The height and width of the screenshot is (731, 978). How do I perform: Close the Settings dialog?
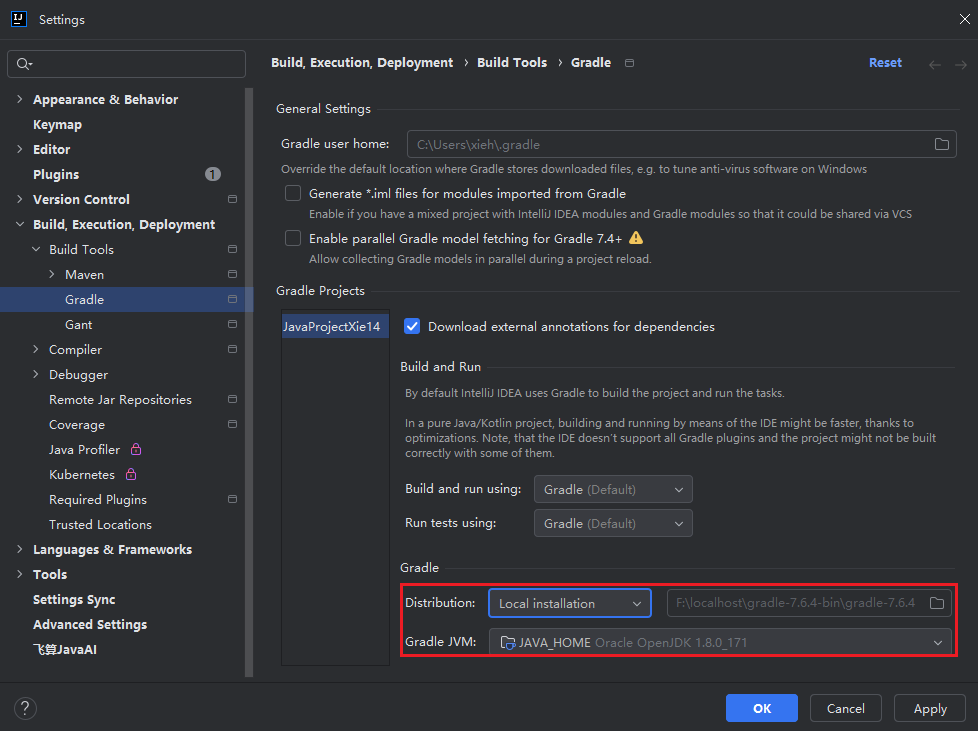pyautogui.click(x=964, y=19)
